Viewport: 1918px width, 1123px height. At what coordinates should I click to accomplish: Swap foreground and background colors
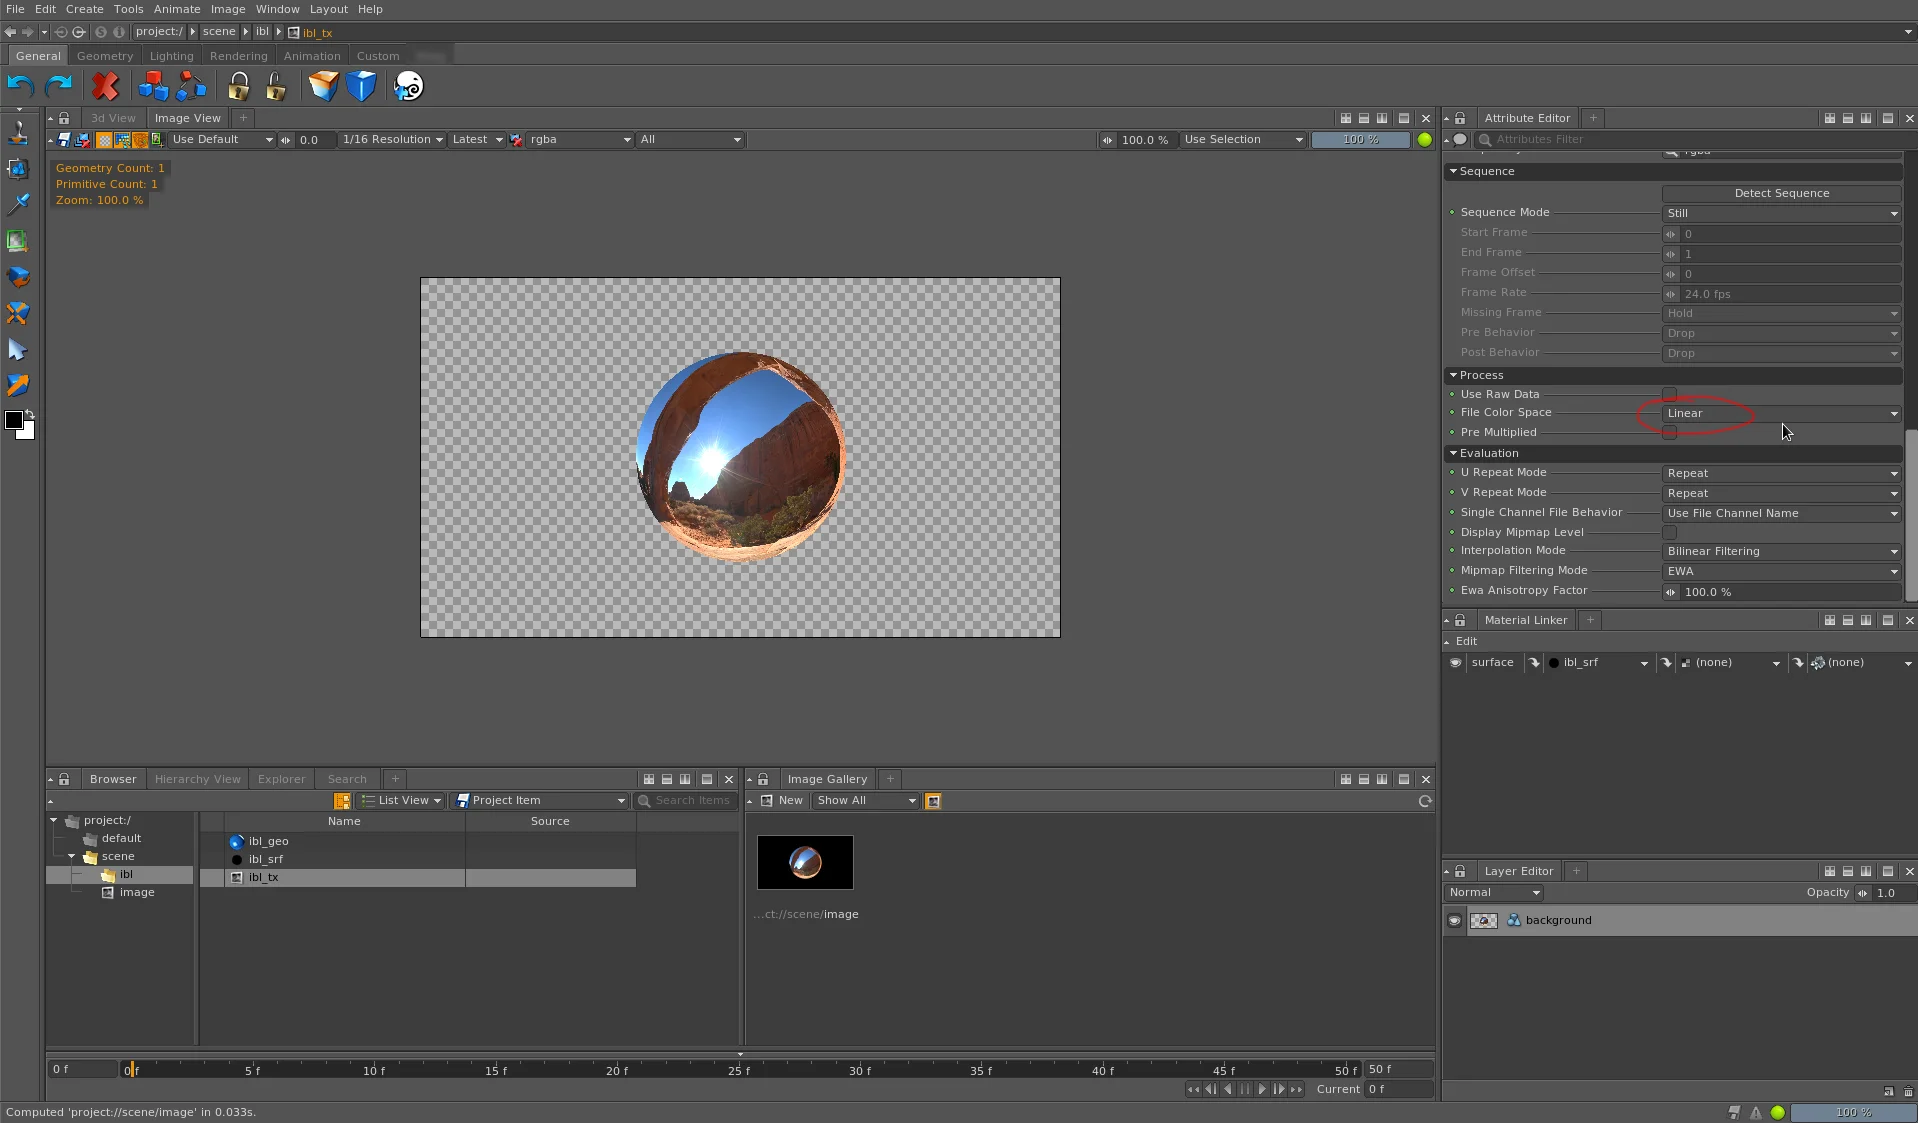(30, 414)
